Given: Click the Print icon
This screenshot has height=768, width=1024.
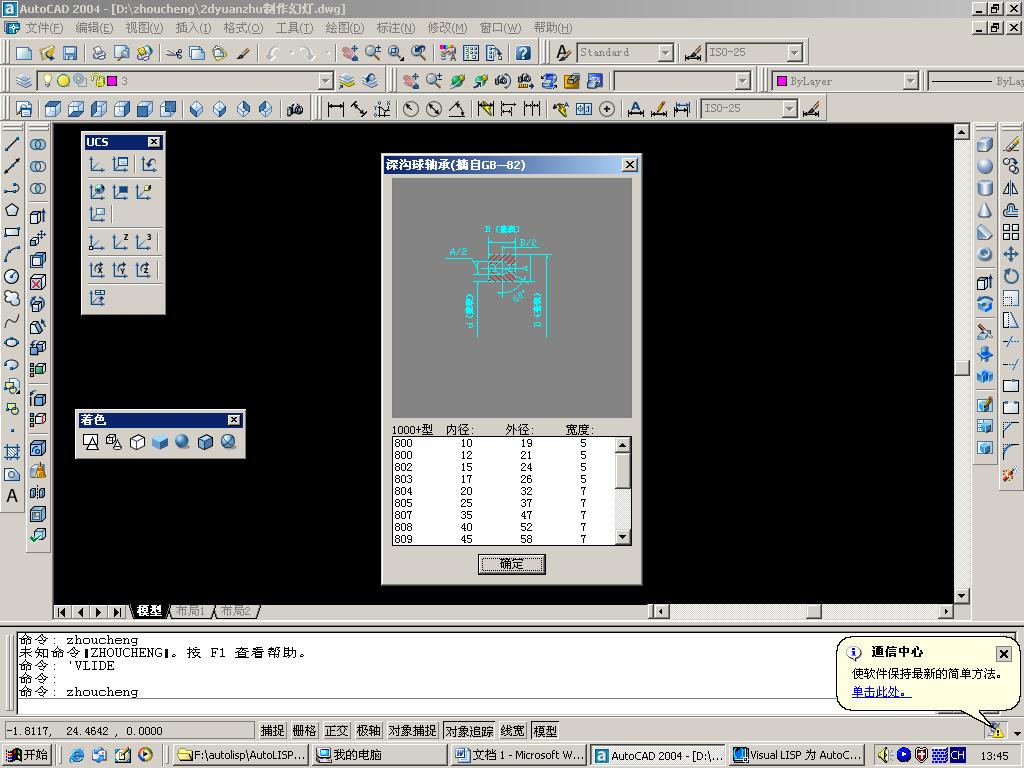Looking at the screenshot, I should click(99, 53).
